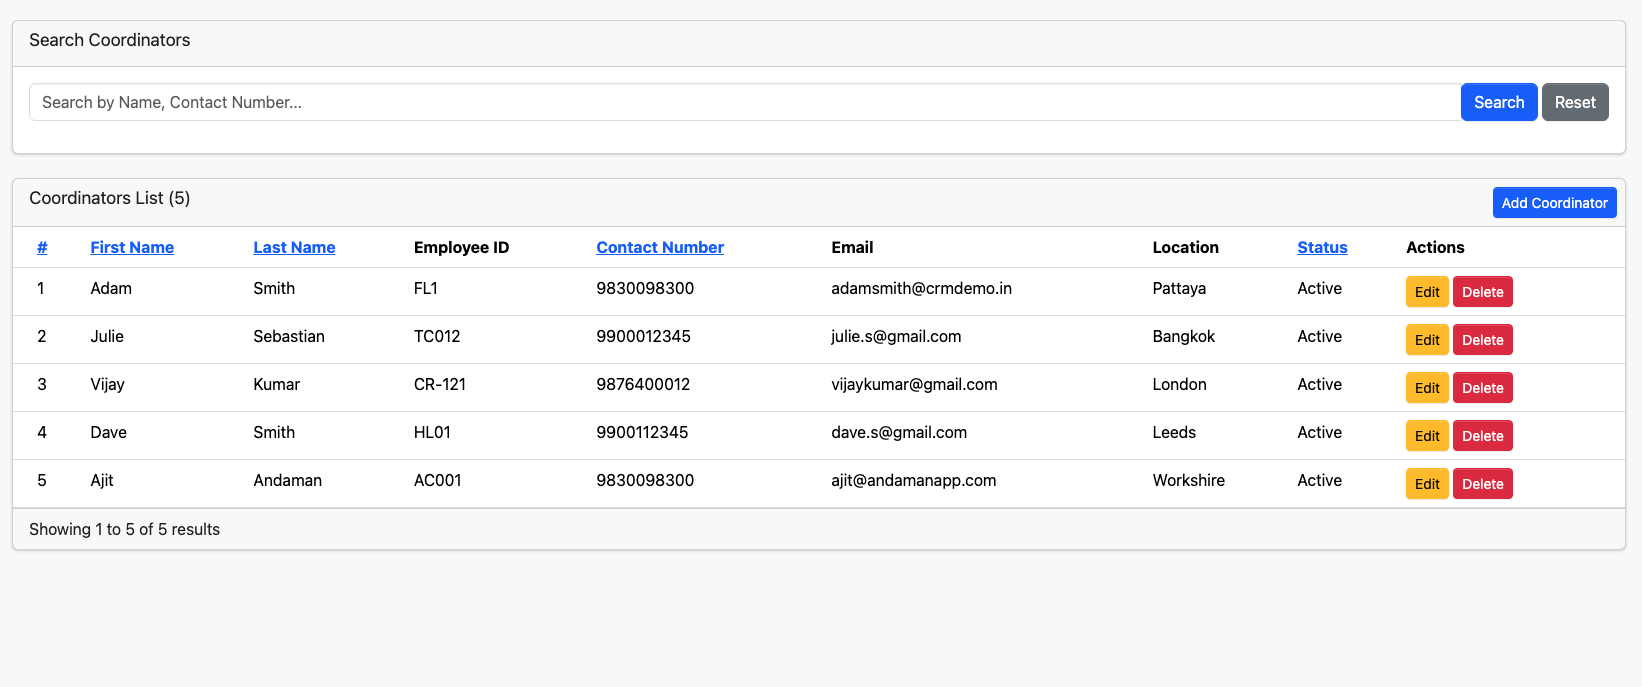Click the Showing 1 to 5 results text
Viewport: 1642px width, 687px height.
coord(124,529)
